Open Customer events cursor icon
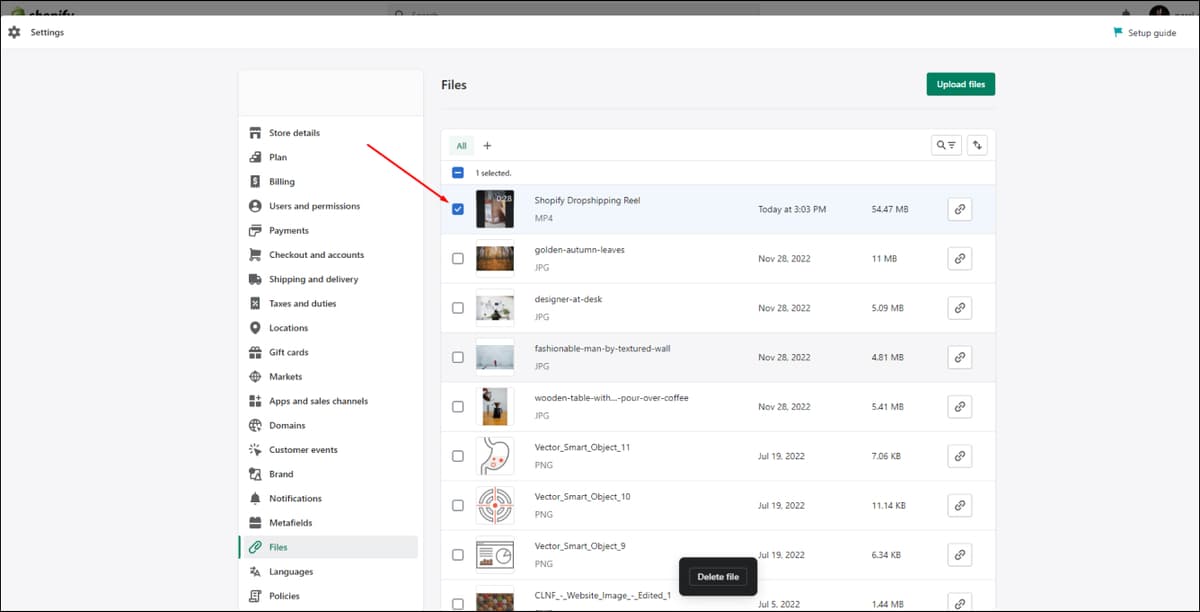The image size is (1200, 612). click(x=255, y=450)
